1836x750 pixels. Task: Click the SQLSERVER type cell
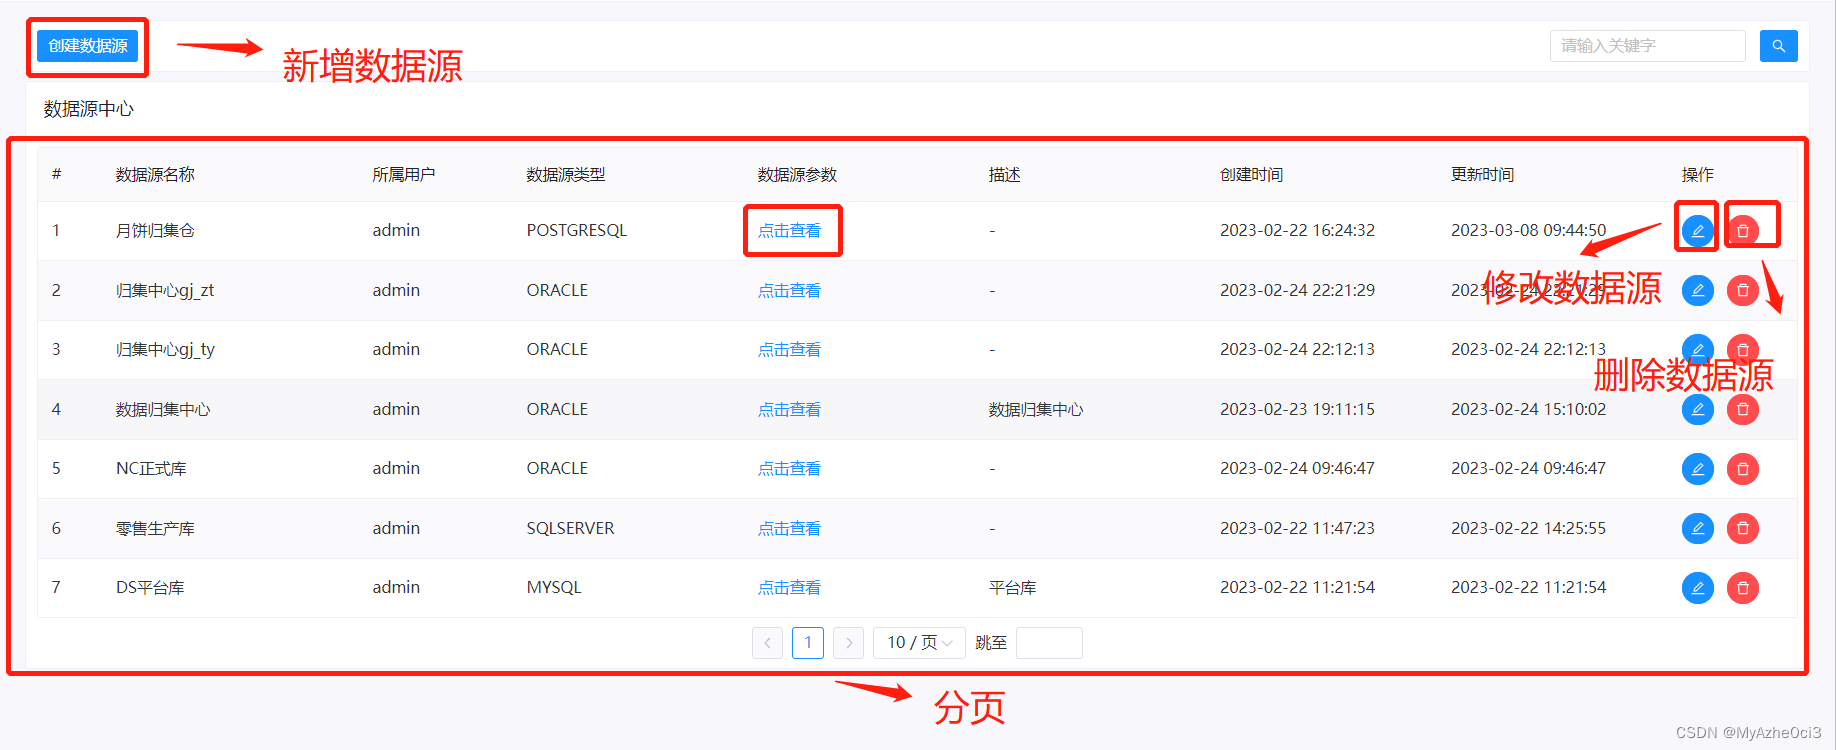(570, 528)
